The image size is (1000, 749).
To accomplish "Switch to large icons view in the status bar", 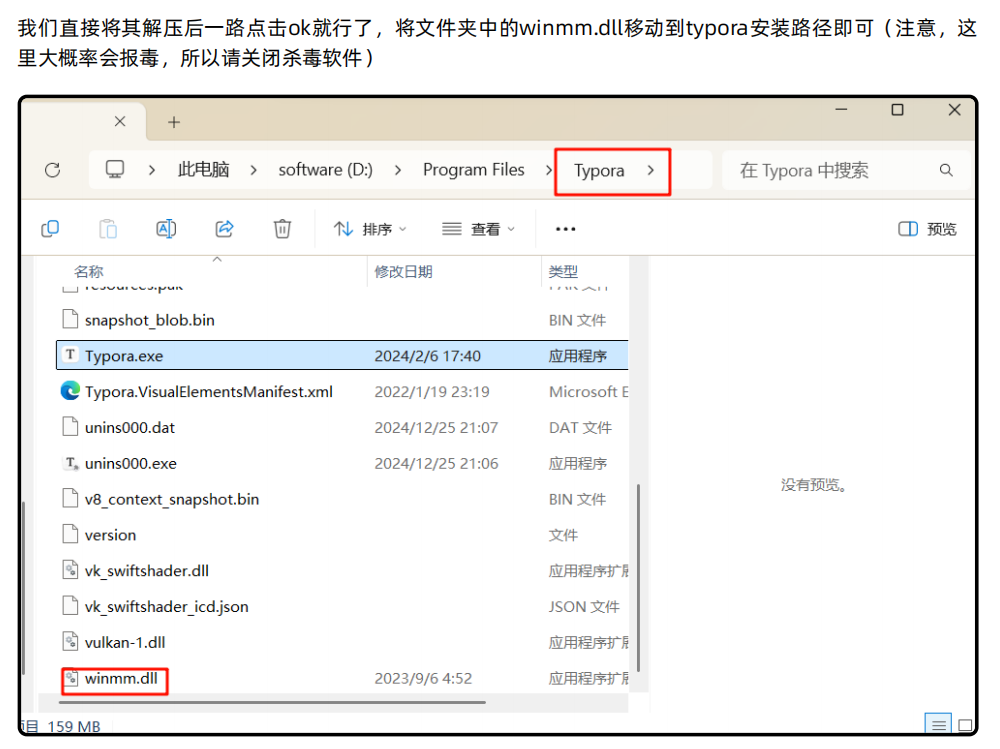I will pos(965,725).
